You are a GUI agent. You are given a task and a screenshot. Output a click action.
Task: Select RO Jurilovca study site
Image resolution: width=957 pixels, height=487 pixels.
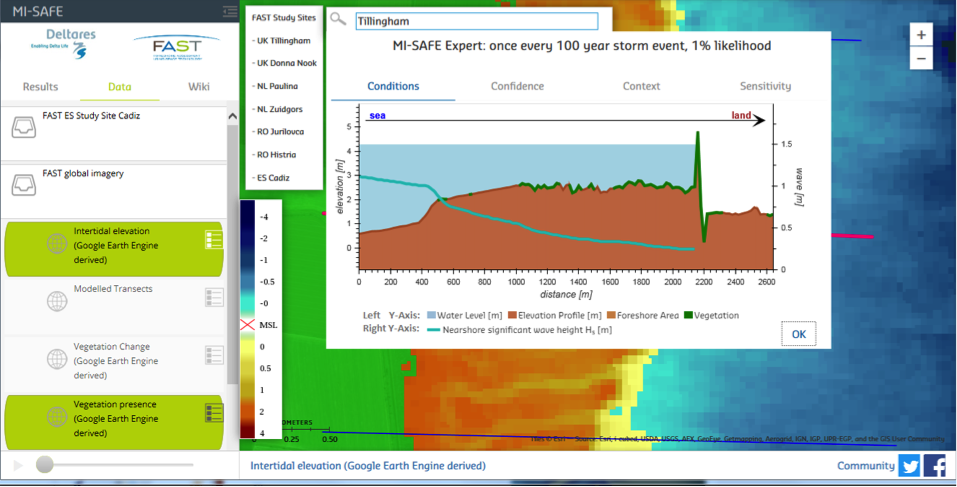(x=278, y=131)
